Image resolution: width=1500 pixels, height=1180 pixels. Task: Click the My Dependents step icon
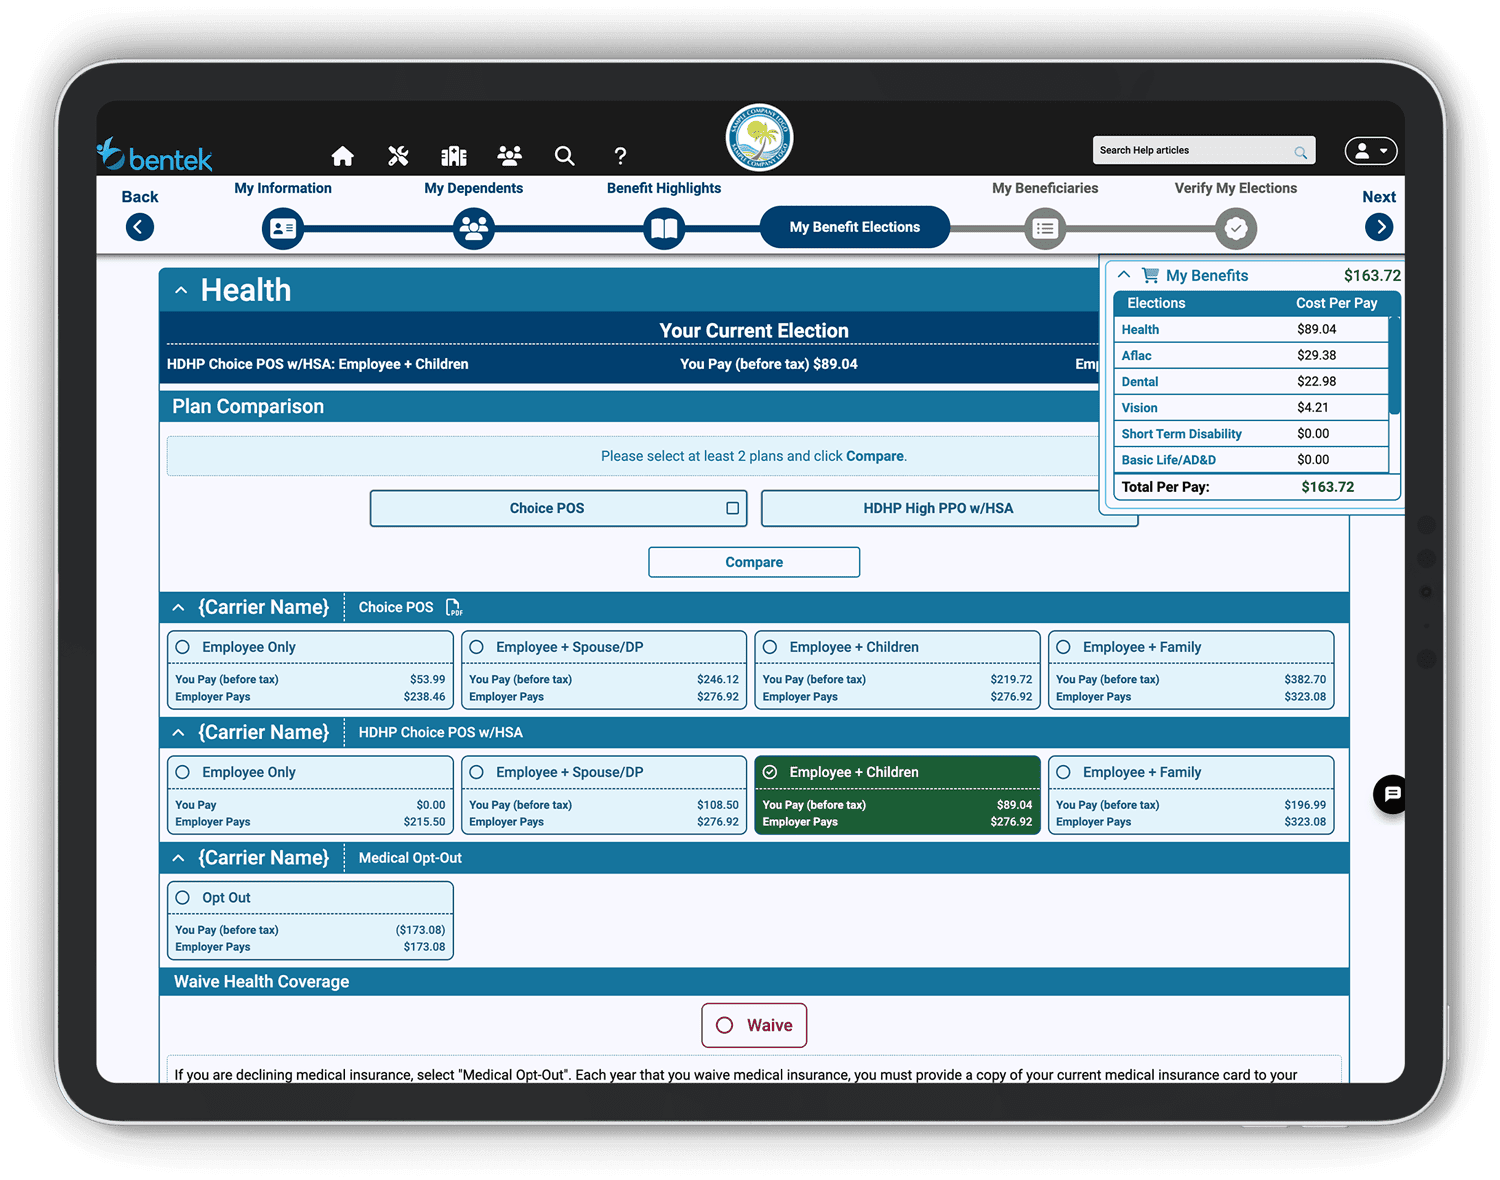(473, 228)
